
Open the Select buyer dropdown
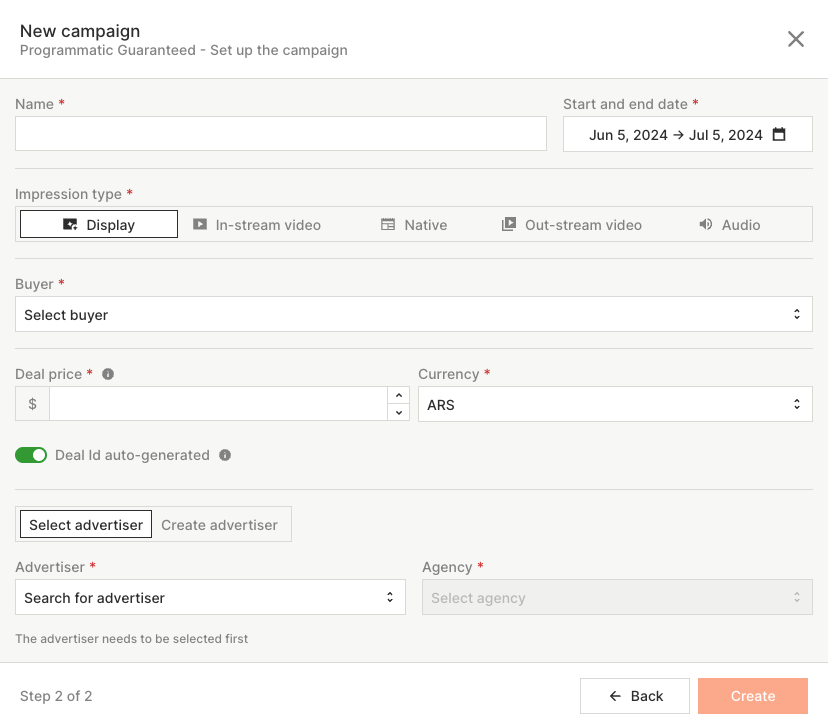[414, 315]
